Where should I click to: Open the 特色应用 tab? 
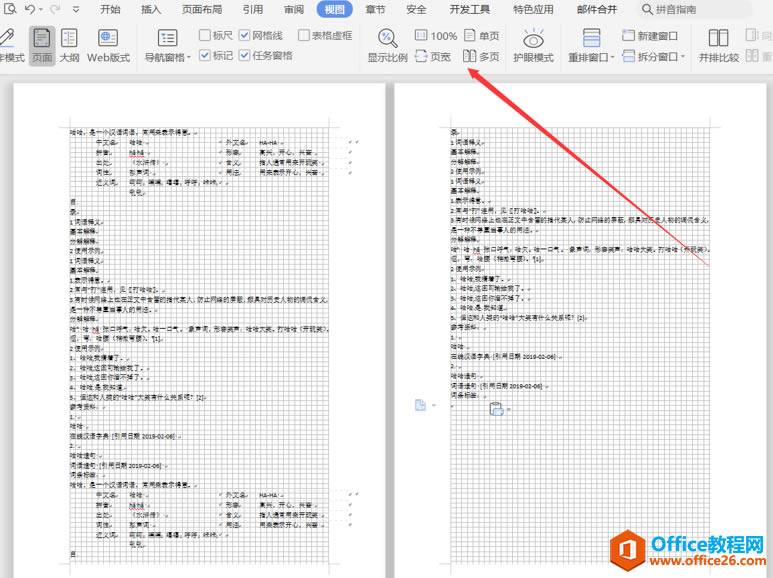533,9
